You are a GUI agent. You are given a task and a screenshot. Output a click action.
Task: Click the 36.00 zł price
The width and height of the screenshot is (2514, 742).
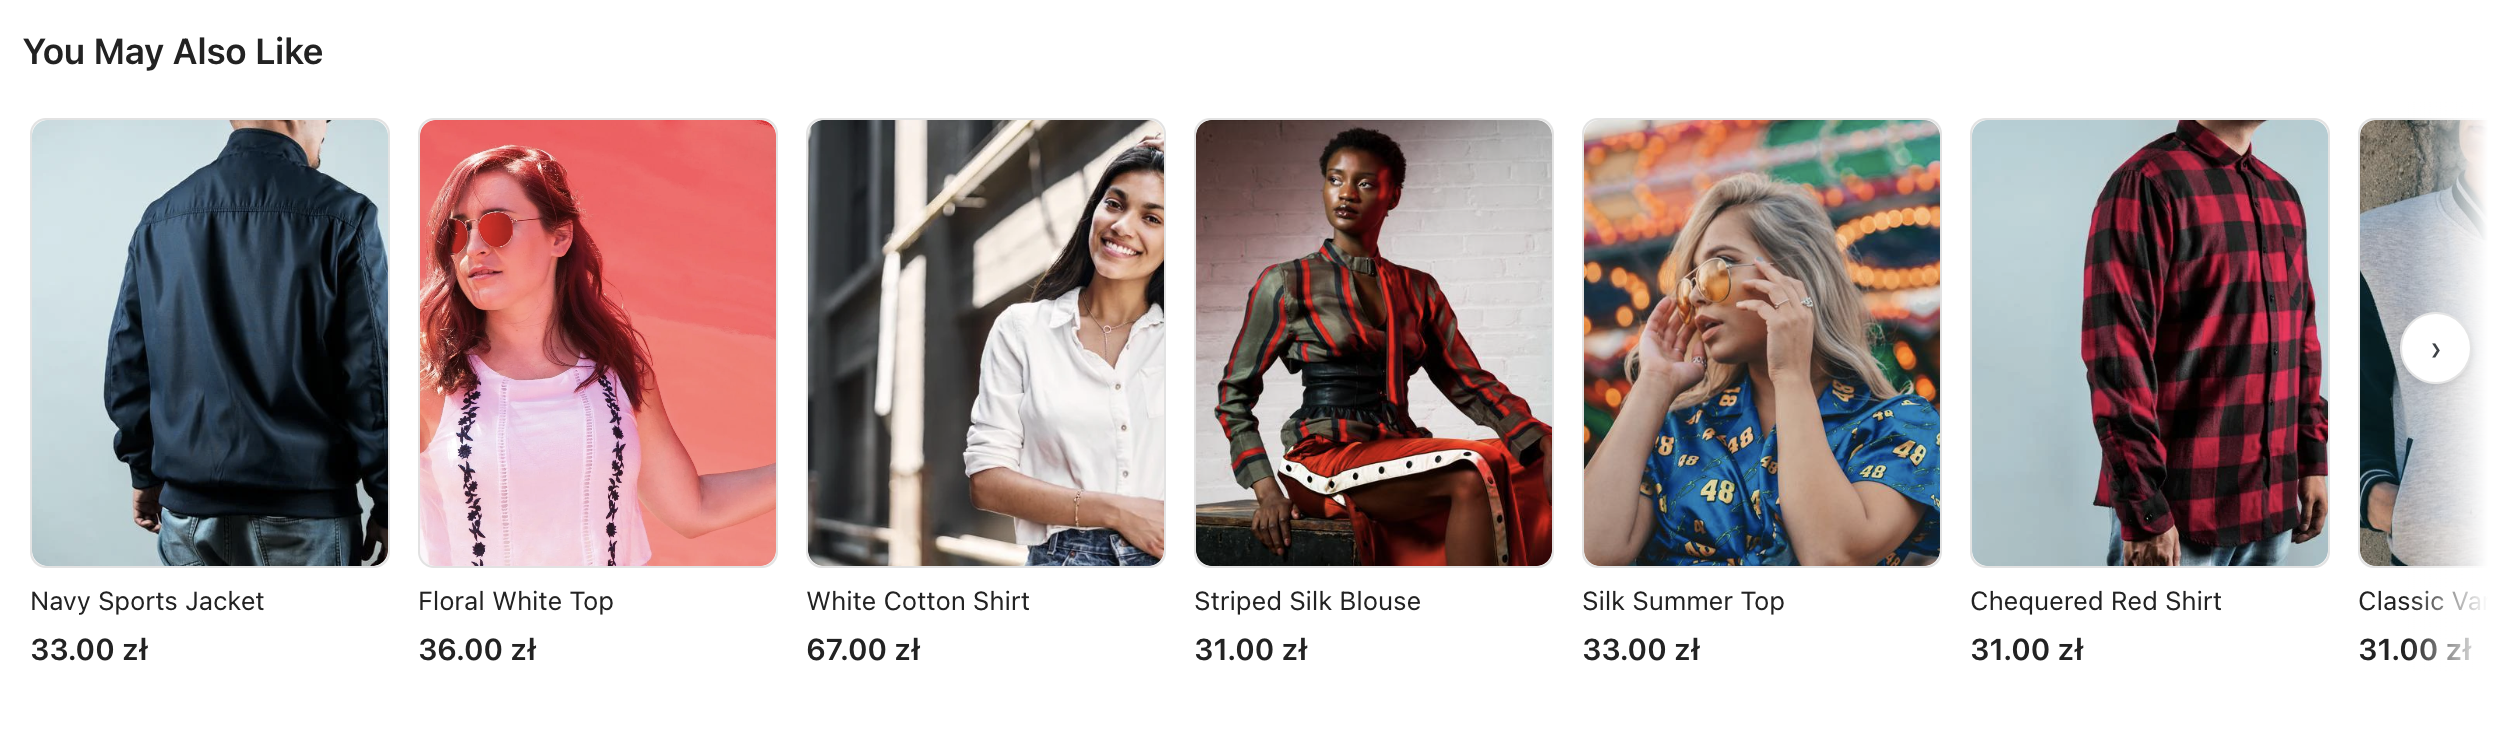[478, 650]
